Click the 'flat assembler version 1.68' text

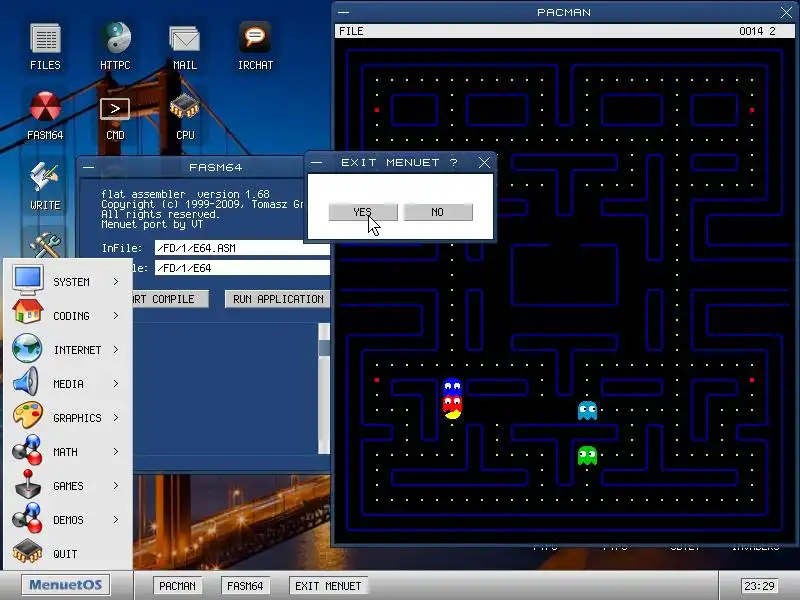[185, 194]
